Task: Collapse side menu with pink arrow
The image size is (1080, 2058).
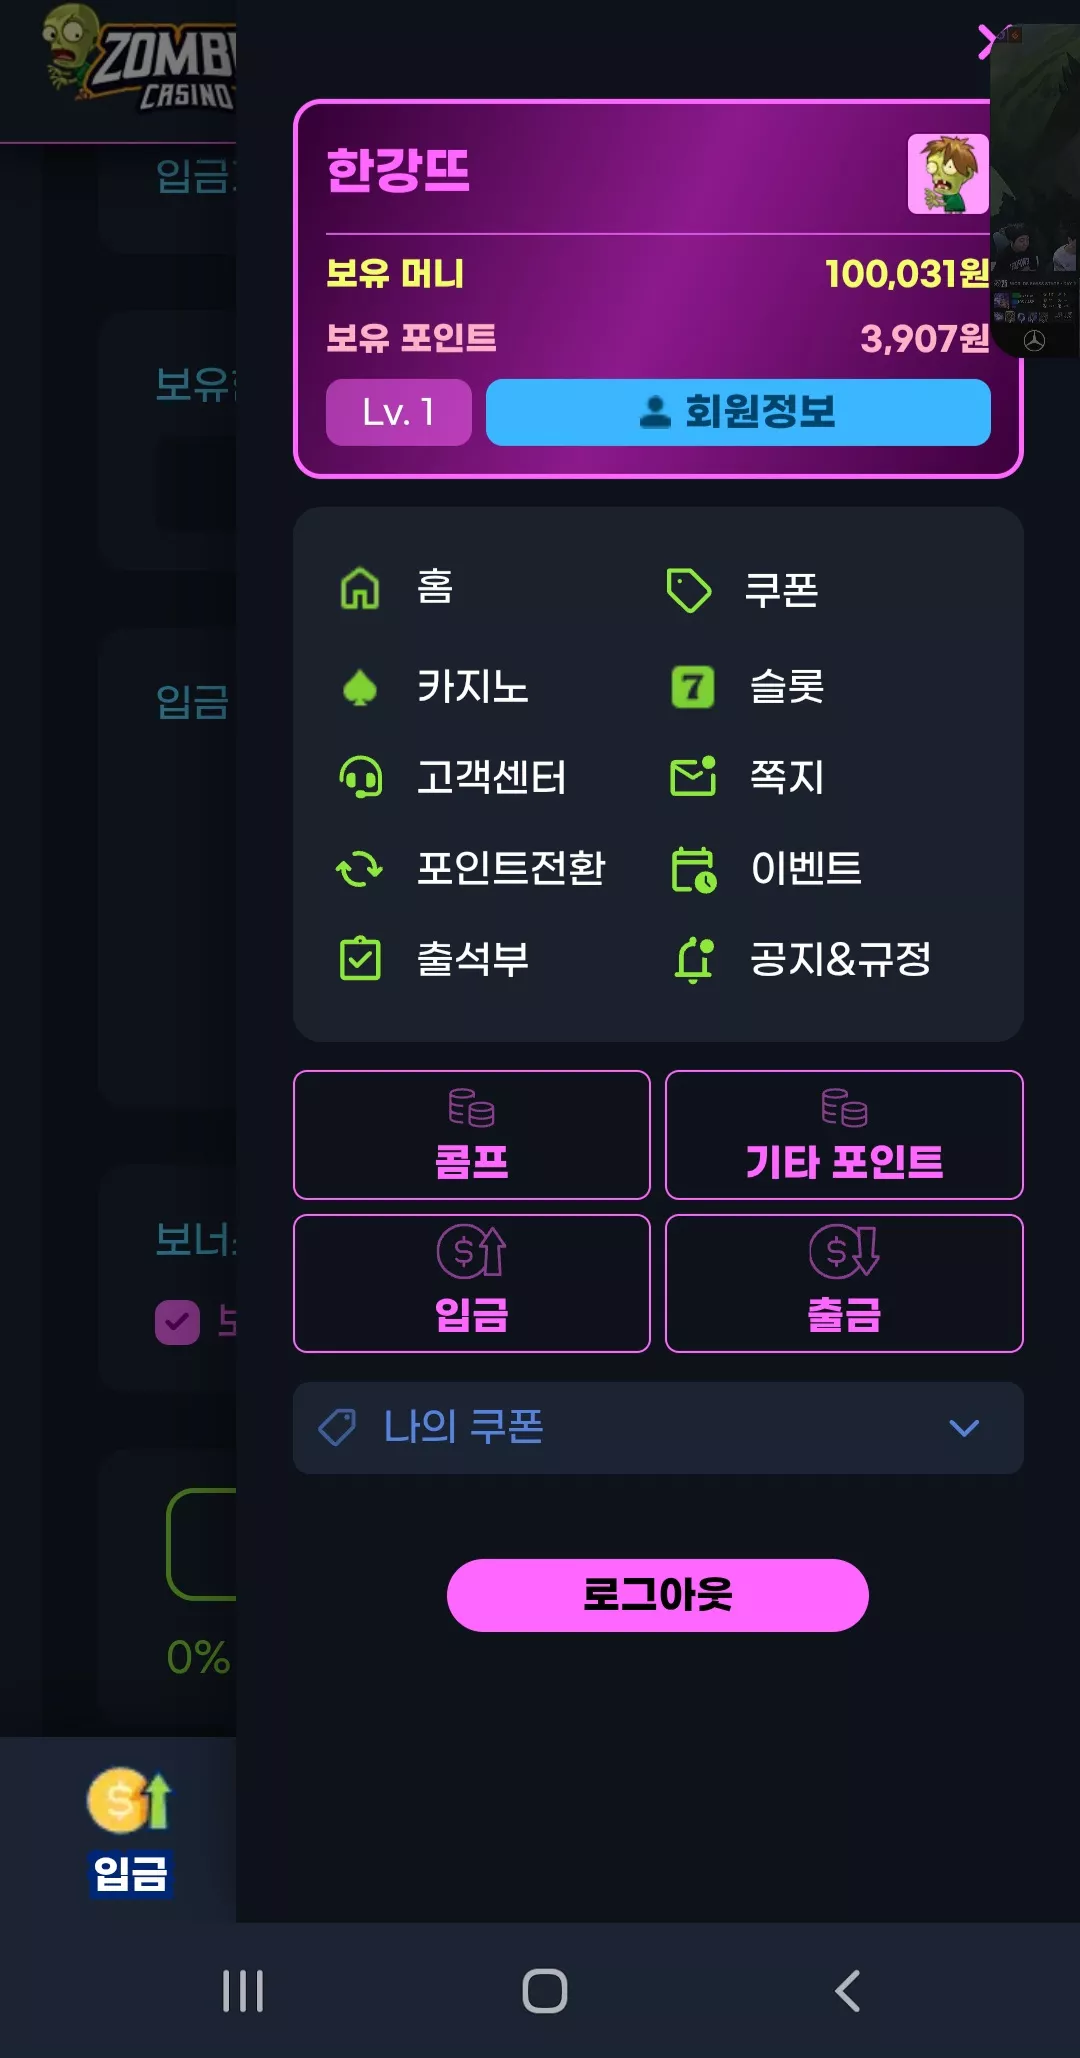Action: pyautogui.click(x=986, y=42)
